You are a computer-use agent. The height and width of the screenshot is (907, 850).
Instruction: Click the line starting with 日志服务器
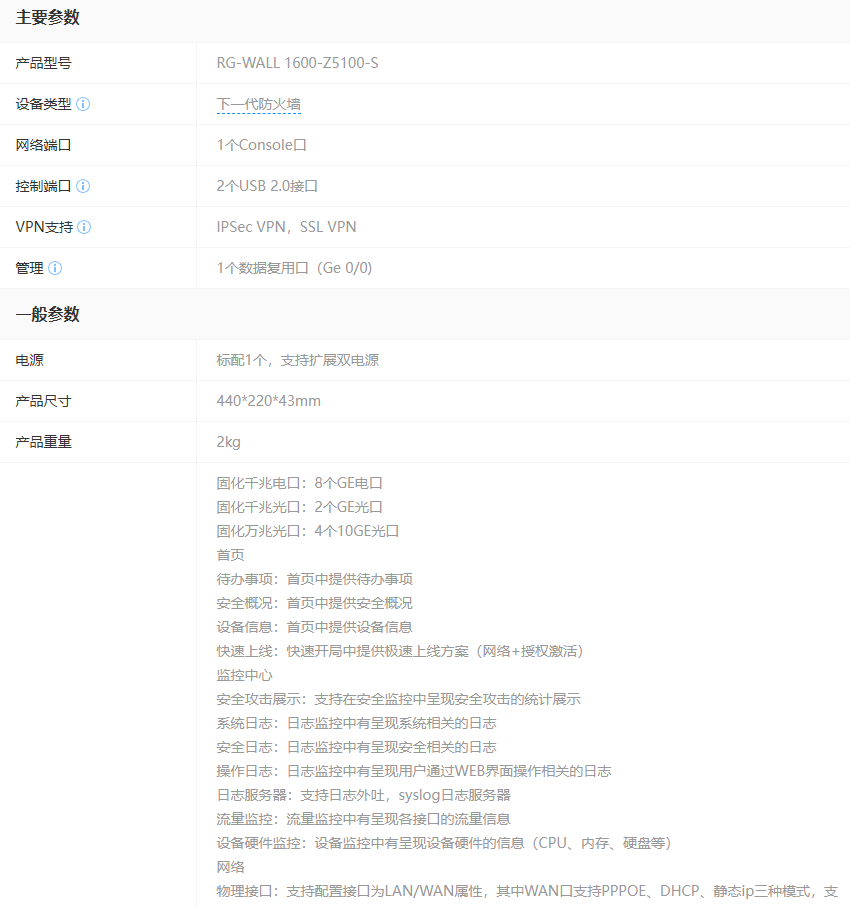(363, 795)
